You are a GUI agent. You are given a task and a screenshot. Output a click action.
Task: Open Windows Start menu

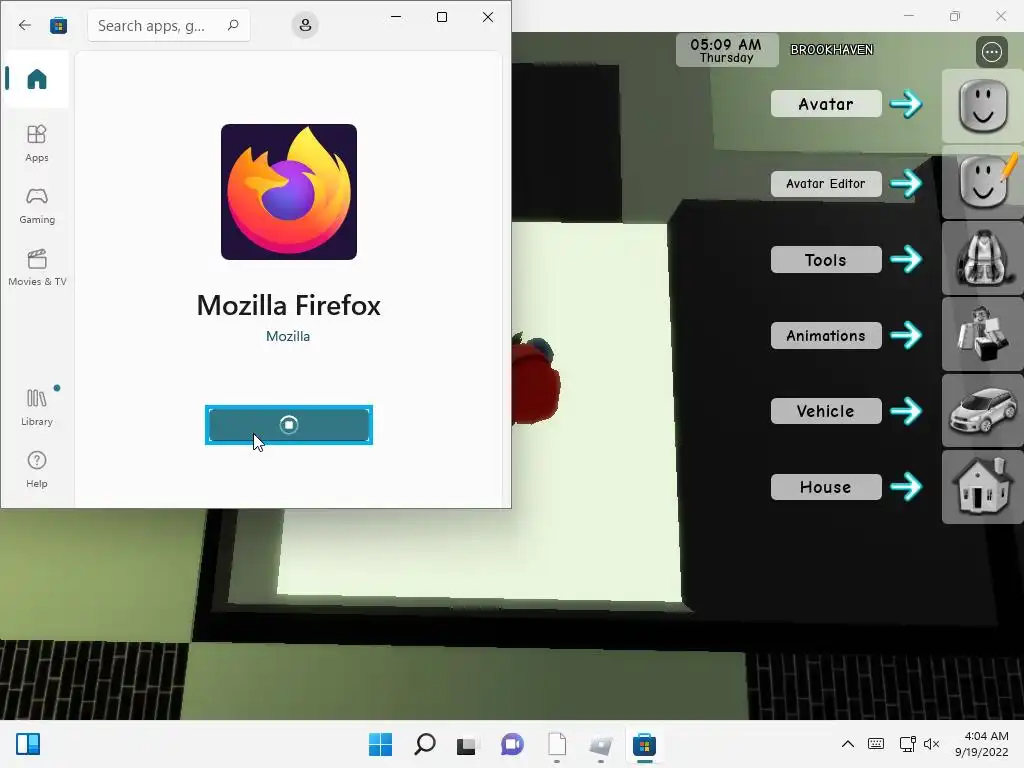381,744
